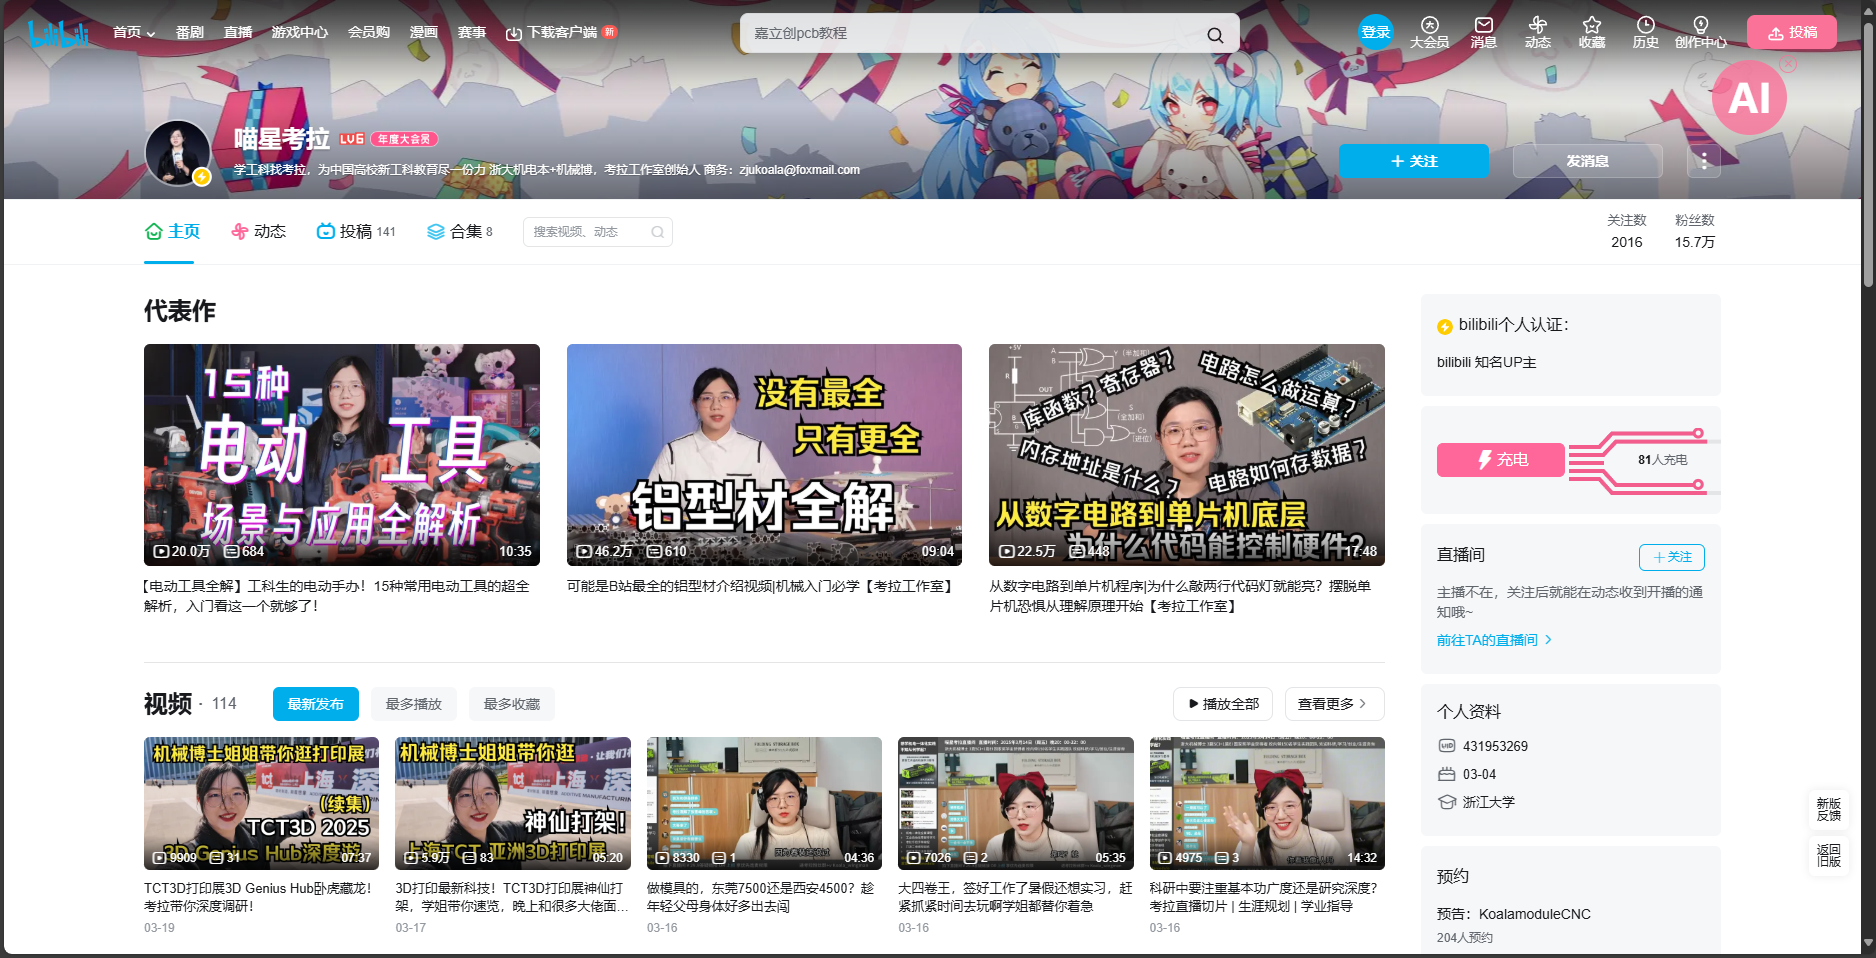The image size is (1876, 958).
Task: Switch to the 动态 space tab
Action: 259,231
